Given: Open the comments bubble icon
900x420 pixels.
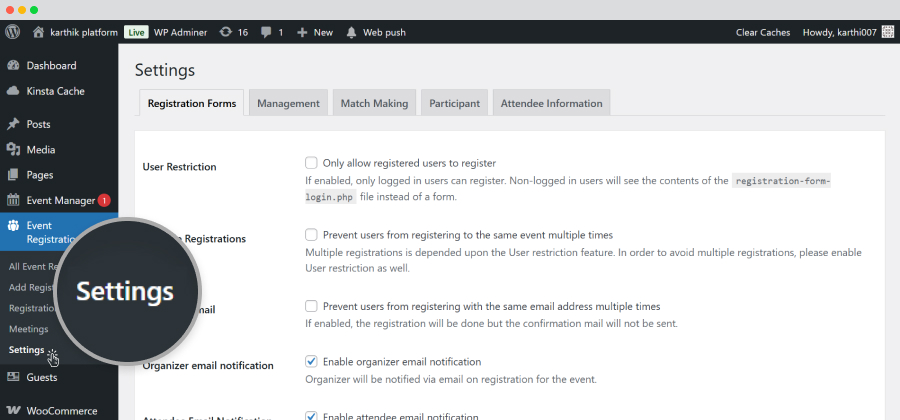Looking at the screenshot, I should pos(266,33).
